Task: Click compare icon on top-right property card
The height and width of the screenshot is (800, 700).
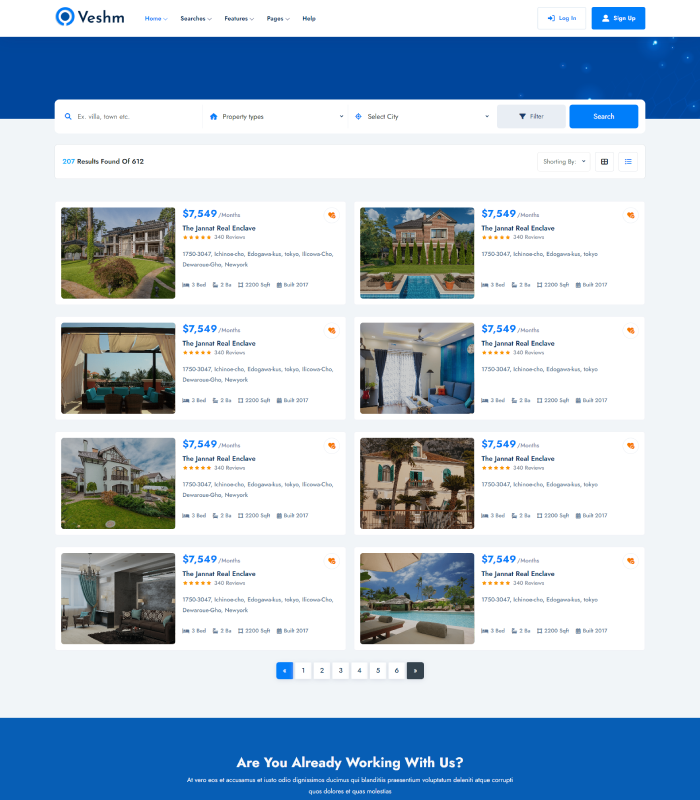Action: click(631, 215)
